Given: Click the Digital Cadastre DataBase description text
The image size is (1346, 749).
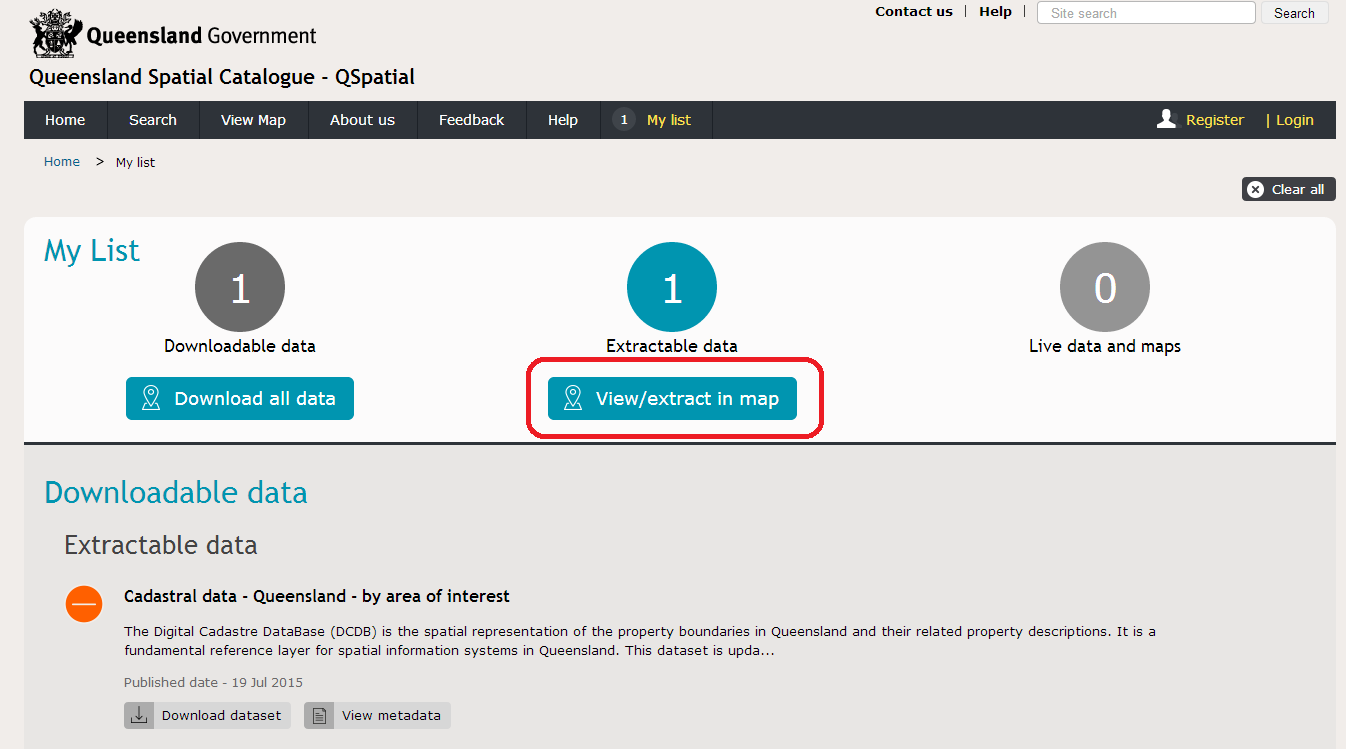Looking at the screenshot, I should (x=640, y=641).
